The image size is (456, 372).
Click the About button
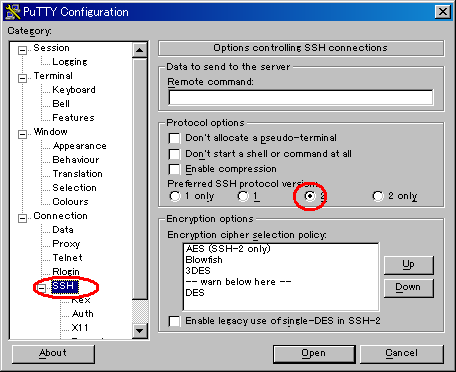click(x=53, y=354)
